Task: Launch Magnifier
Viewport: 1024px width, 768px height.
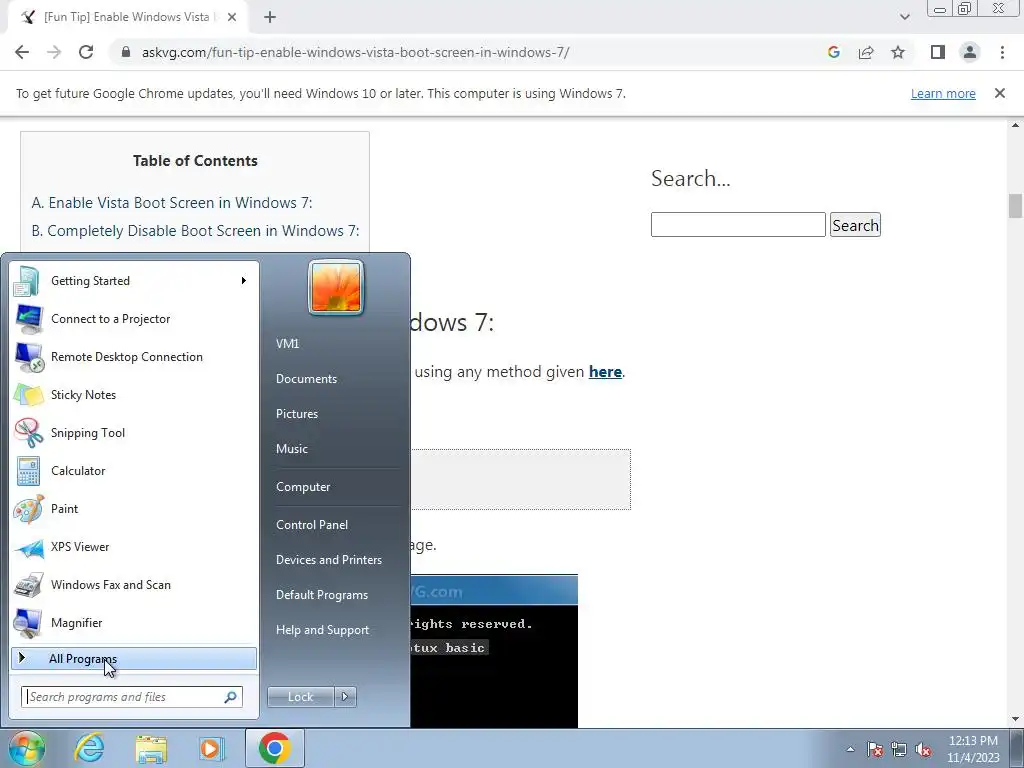Action: tap(134, 622)
